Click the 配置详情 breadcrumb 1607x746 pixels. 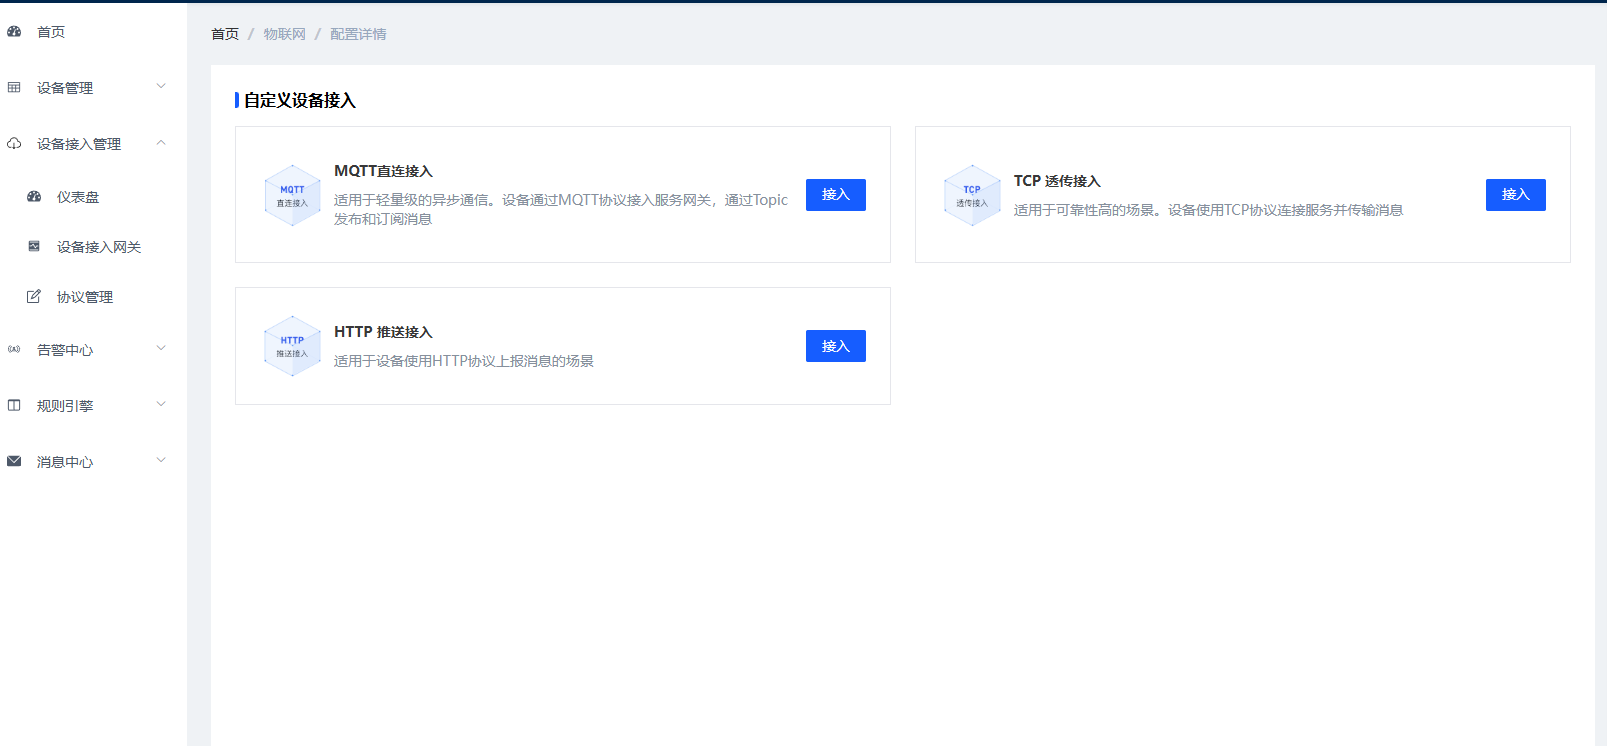pos(358,34)
